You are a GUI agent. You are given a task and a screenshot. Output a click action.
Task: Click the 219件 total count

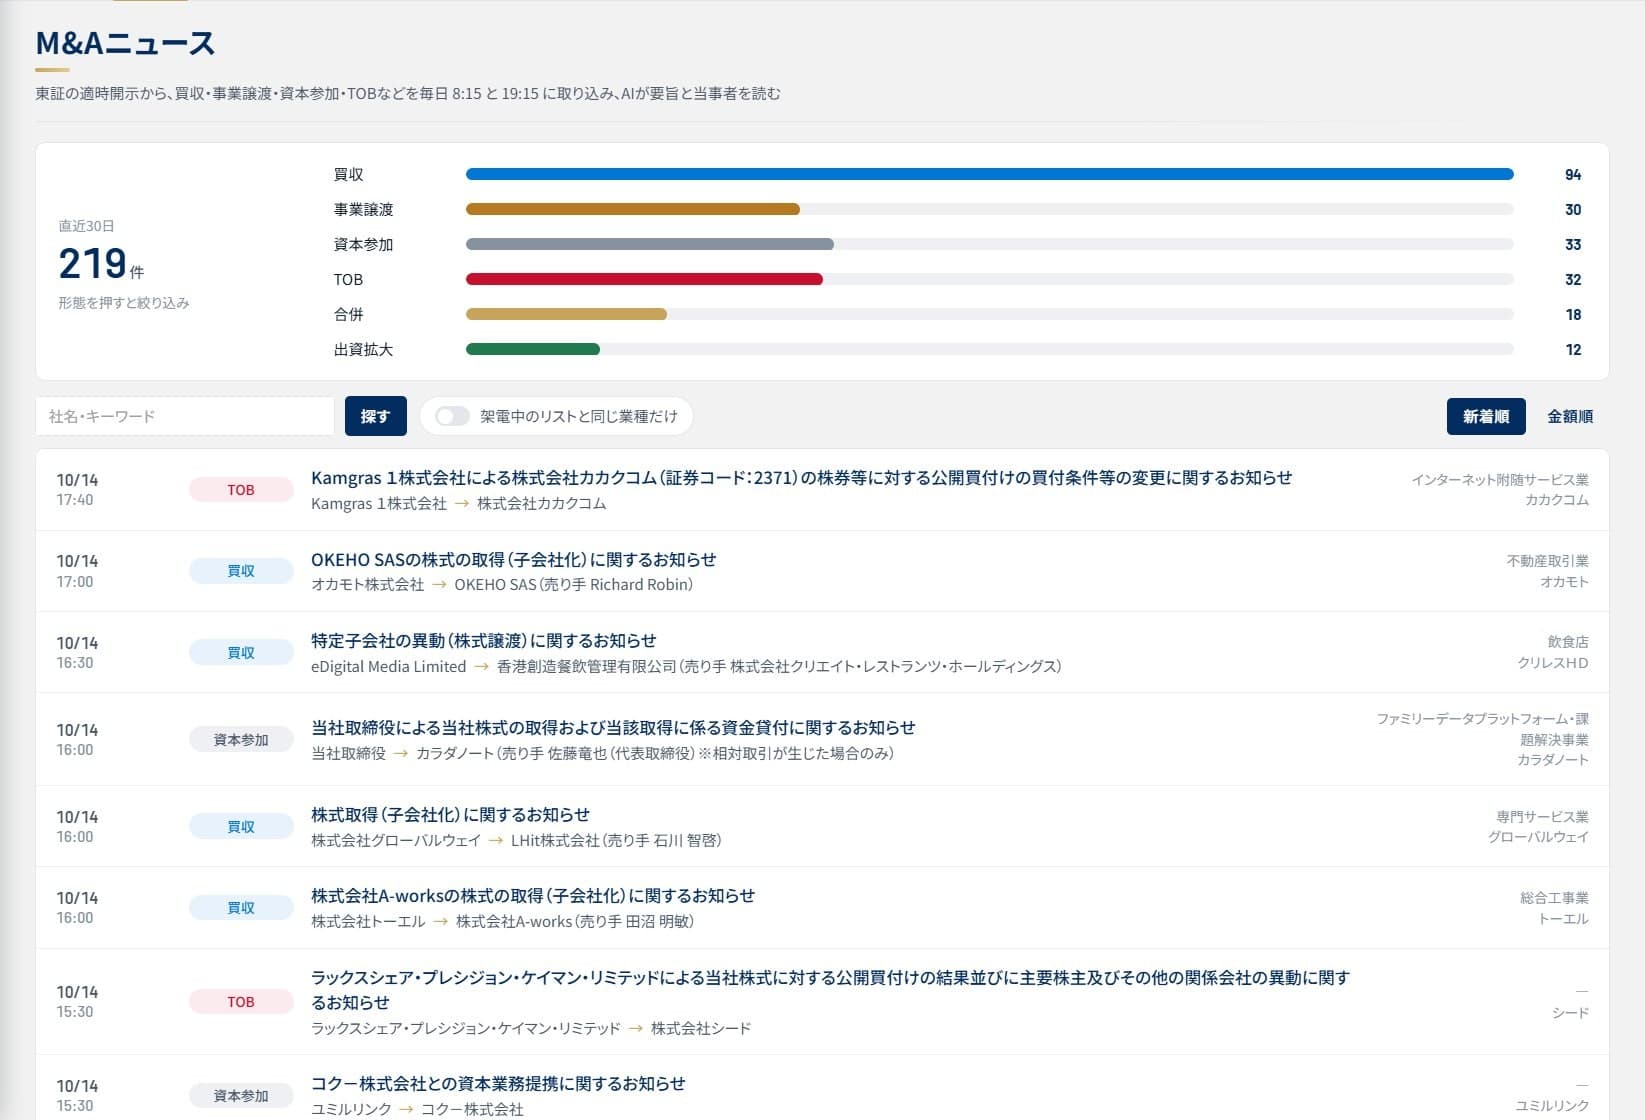(101, 264)
